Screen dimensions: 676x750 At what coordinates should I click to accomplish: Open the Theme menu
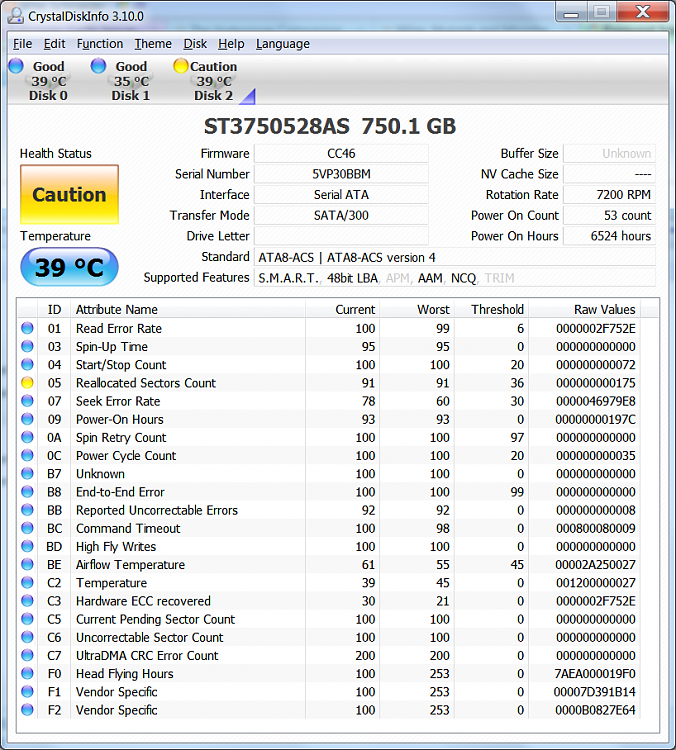tap(153, 44)
